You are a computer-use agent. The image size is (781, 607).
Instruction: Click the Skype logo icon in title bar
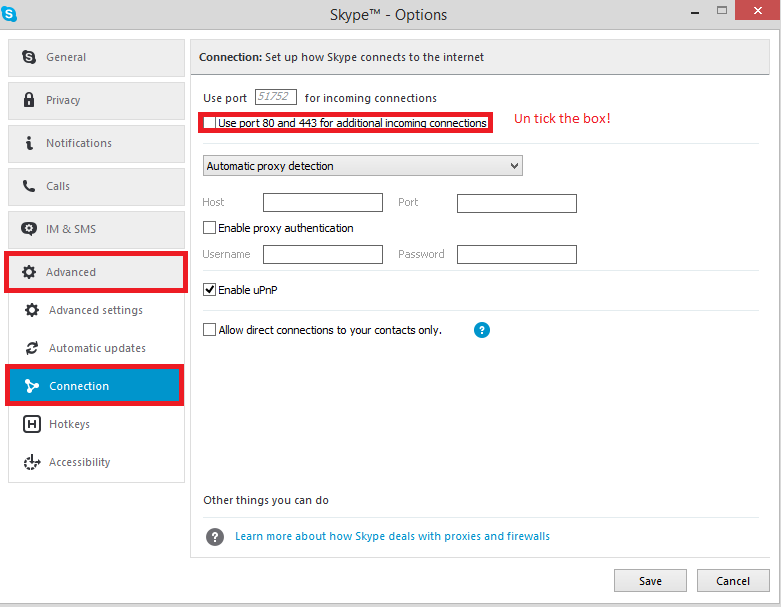8,14
